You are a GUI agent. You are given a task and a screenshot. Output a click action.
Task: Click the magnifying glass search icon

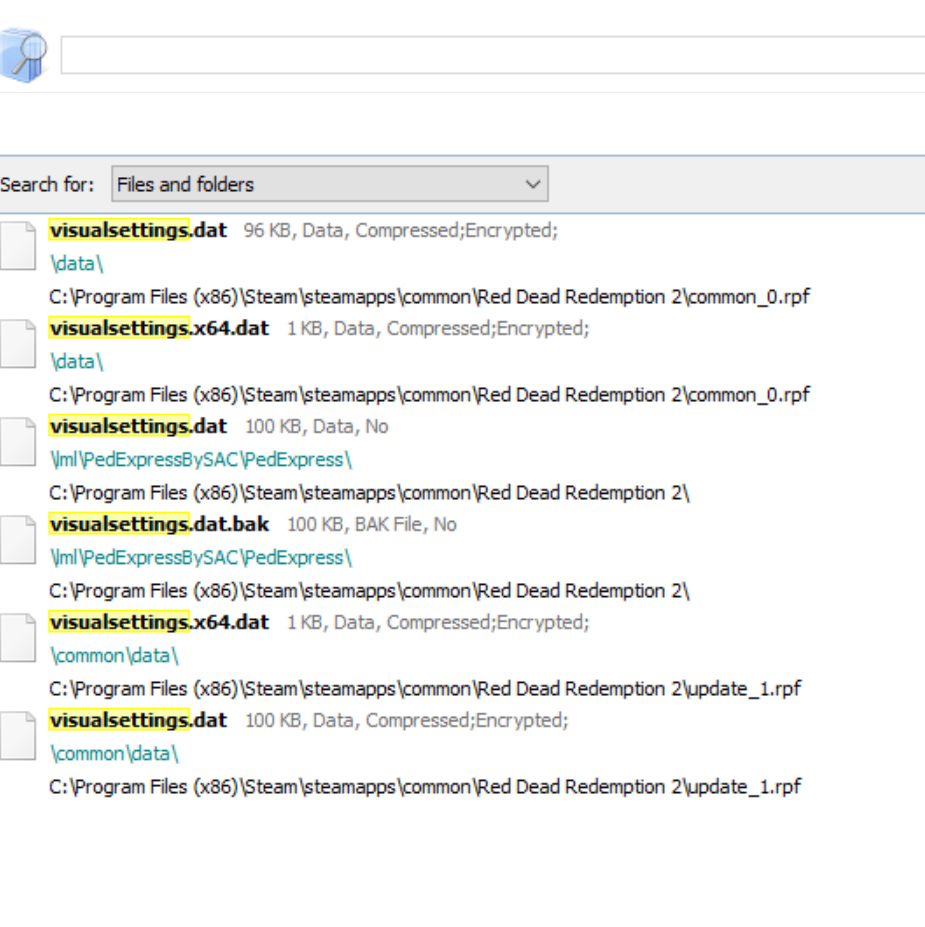pyautogui.click(x=23, y=54)
